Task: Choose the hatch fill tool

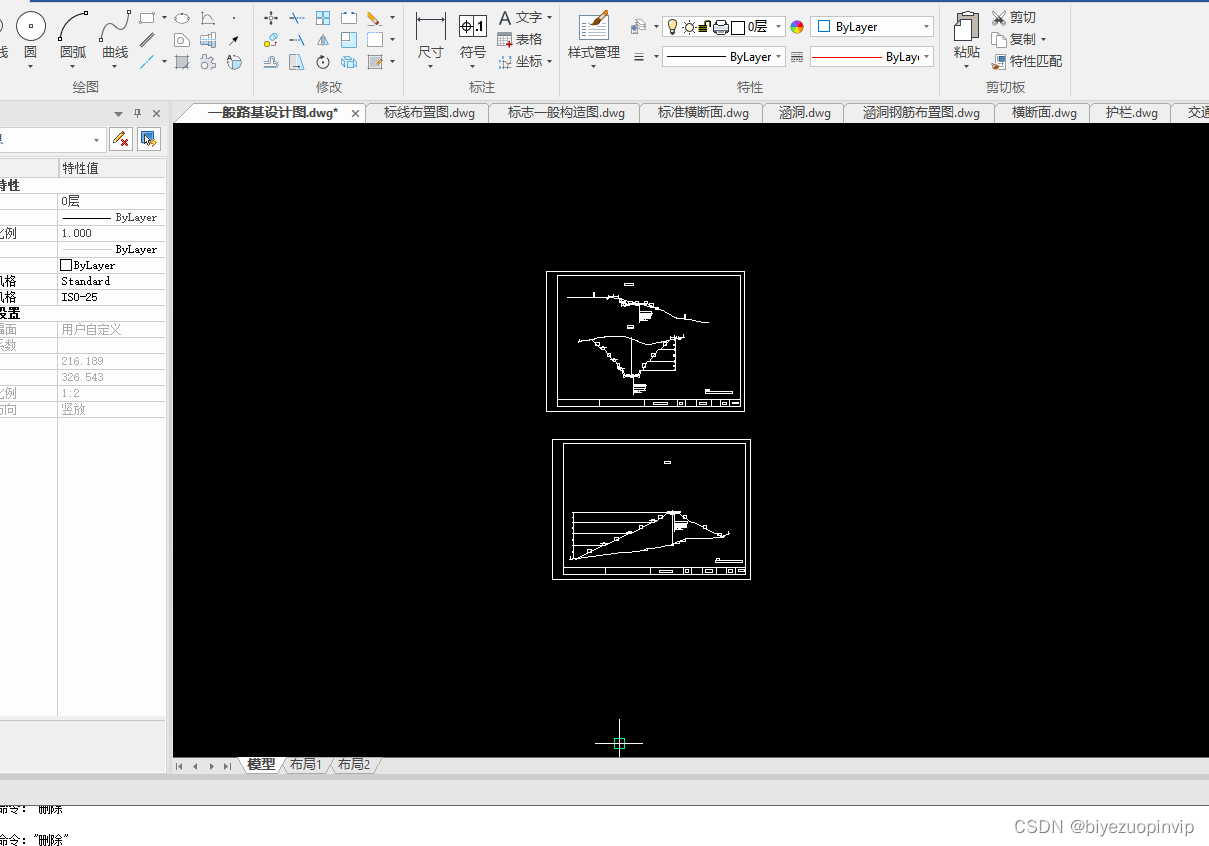Action: [182, 62]
